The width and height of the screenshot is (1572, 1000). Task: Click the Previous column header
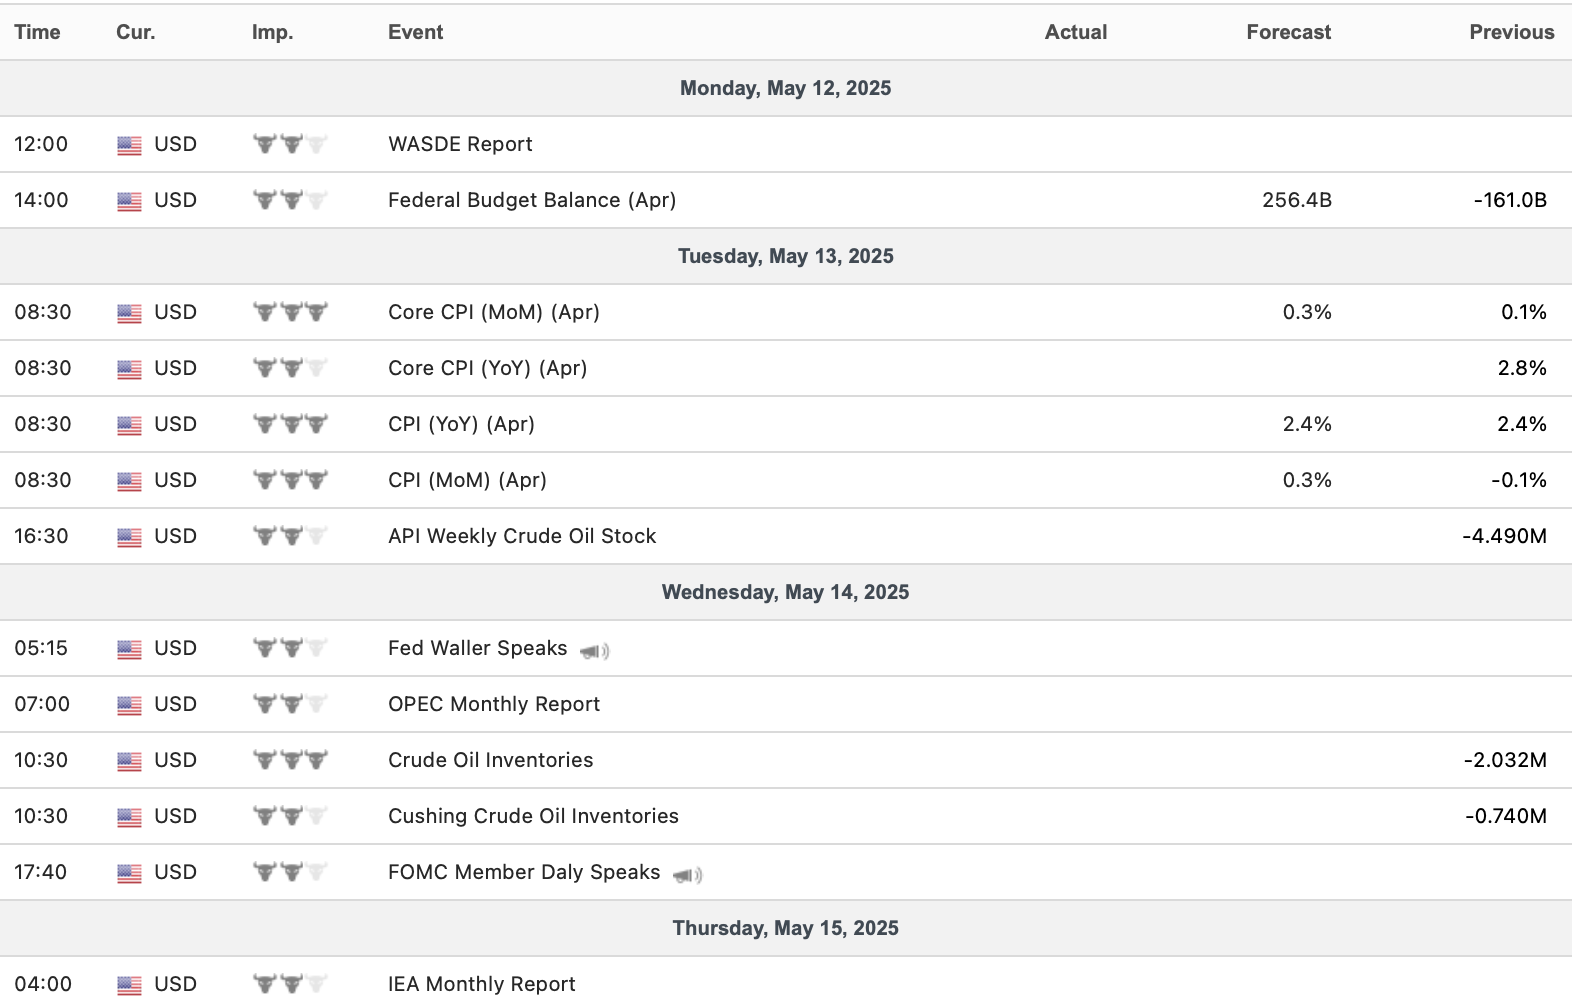pos(1511,32)
